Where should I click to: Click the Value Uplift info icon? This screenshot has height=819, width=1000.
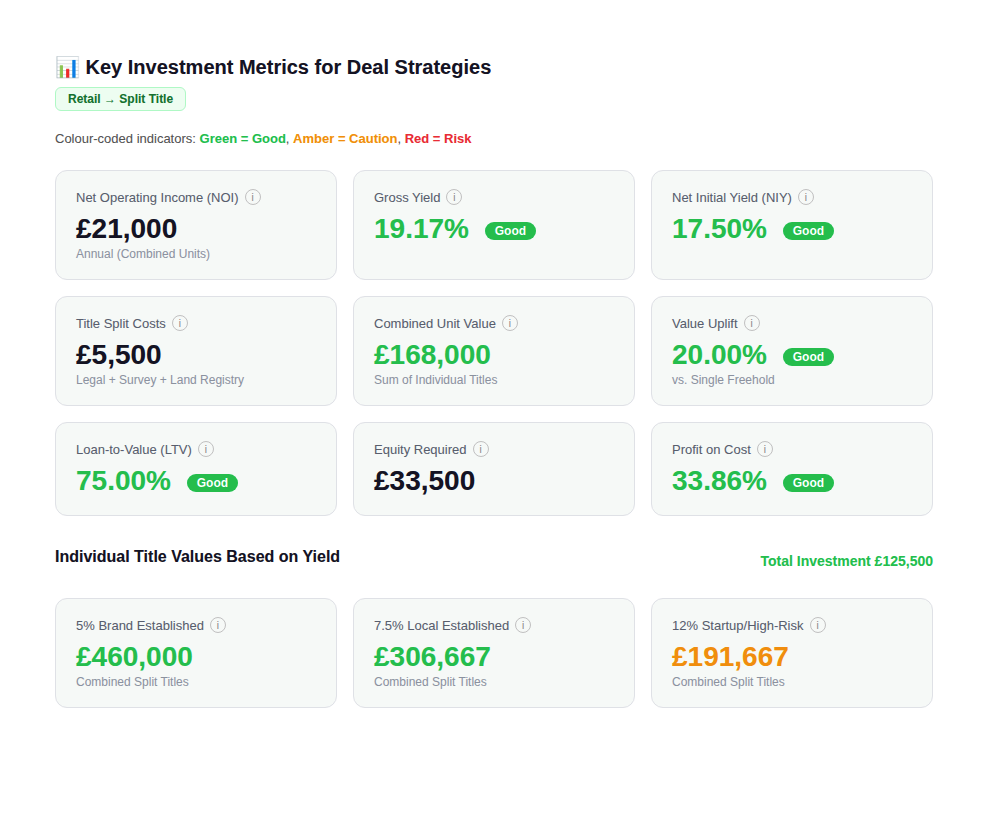coord(751,323)
